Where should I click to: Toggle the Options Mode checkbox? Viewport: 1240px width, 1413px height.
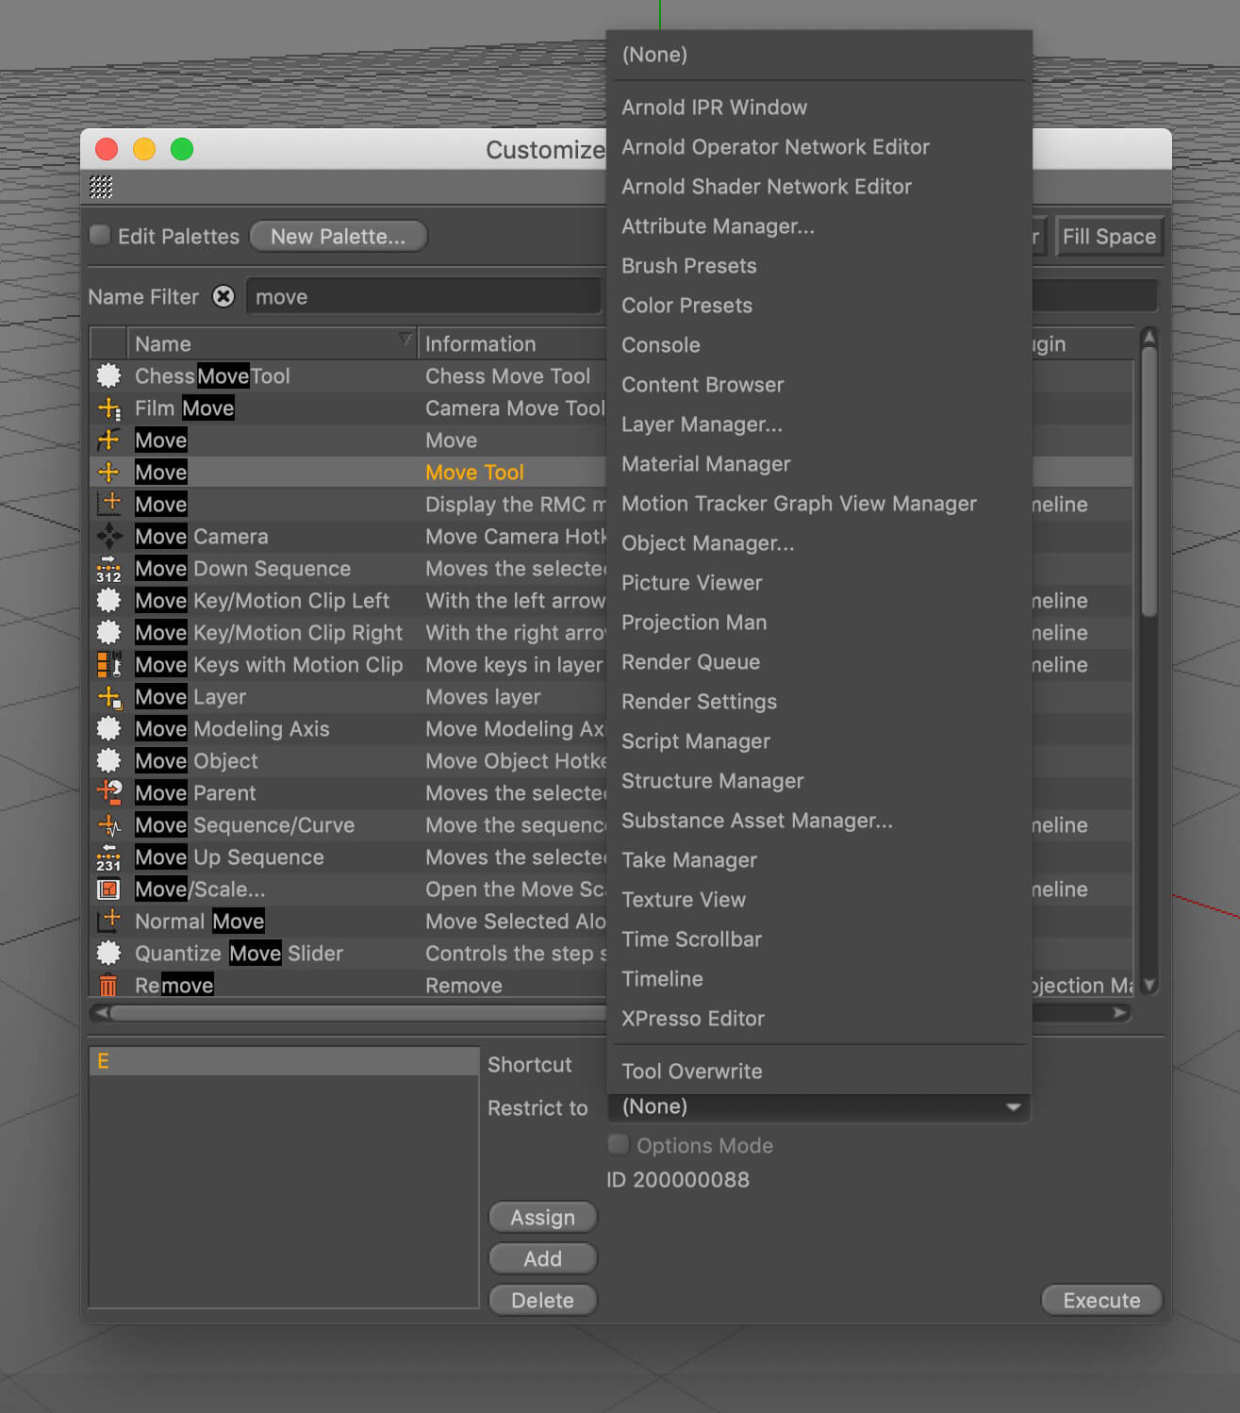coord(618,1145)
